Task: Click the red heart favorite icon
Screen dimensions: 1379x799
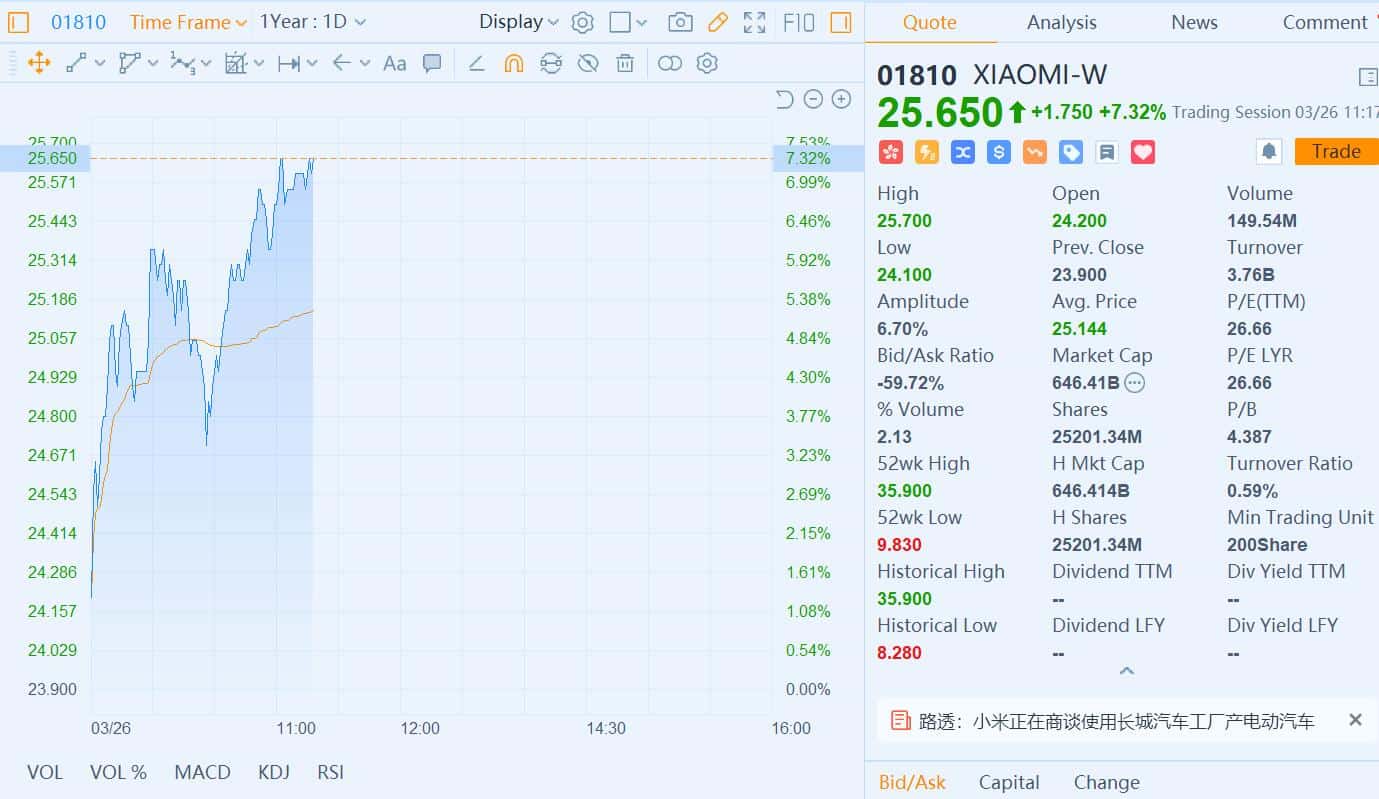Action: click(x=1143, y=152)
